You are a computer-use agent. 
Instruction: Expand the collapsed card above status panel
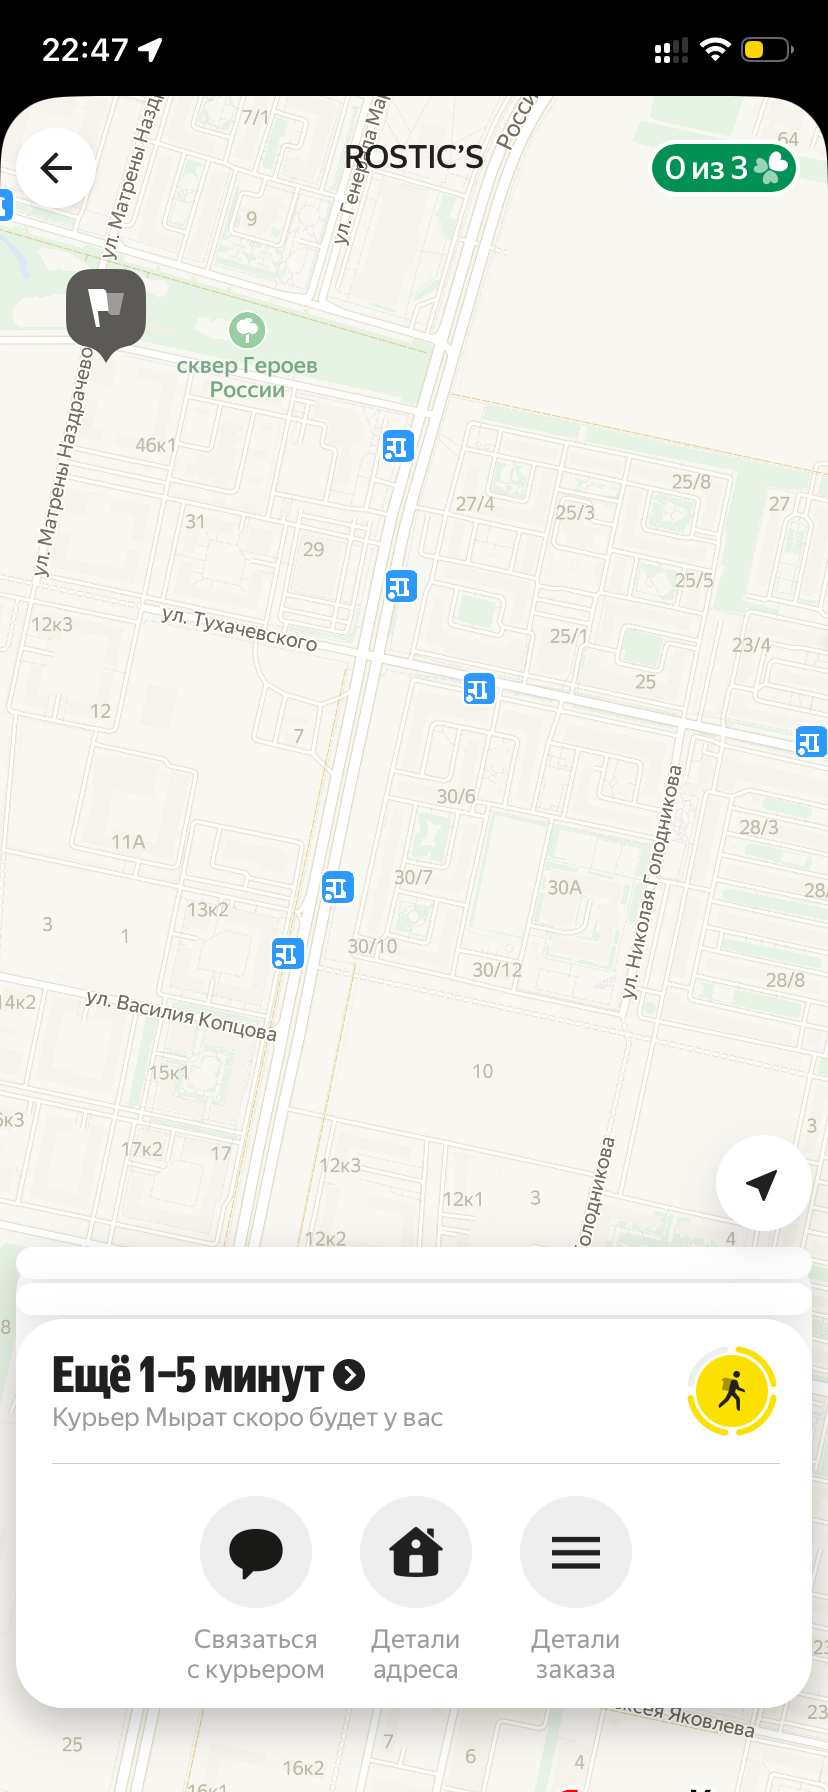(414, 1298)
